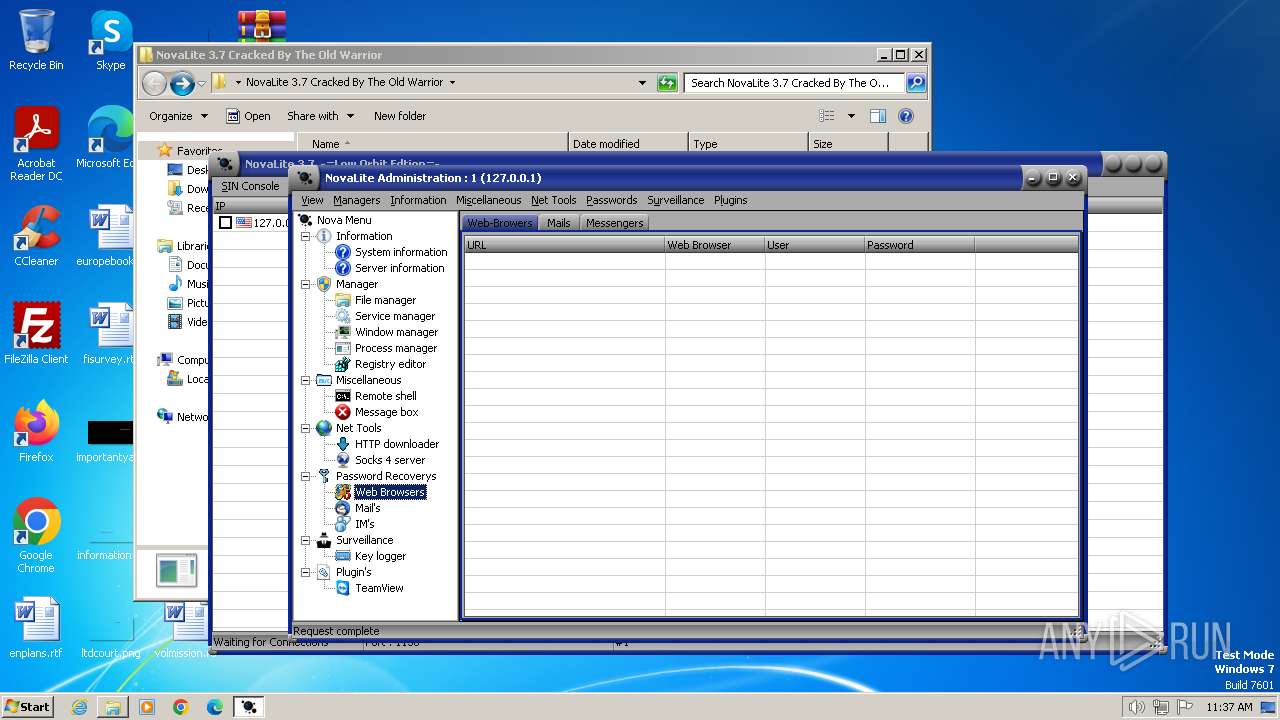Image resolution: width=1280 pixels, height=720 pixels.
Task: Click New folder button in Explorer
Action: click(400, 116)
